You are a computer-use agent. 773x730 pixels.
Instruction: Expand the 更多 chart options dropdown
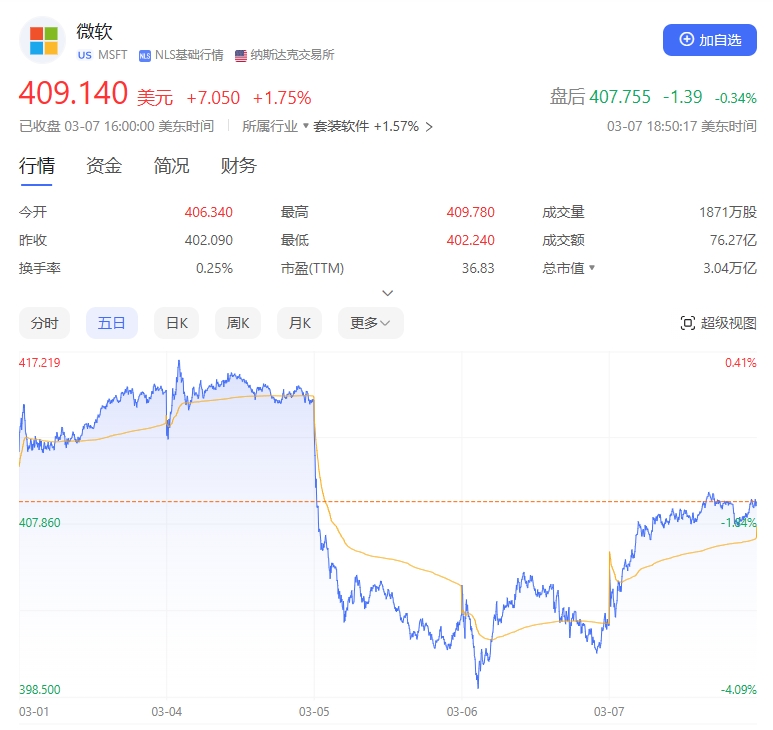coord(370,323)
